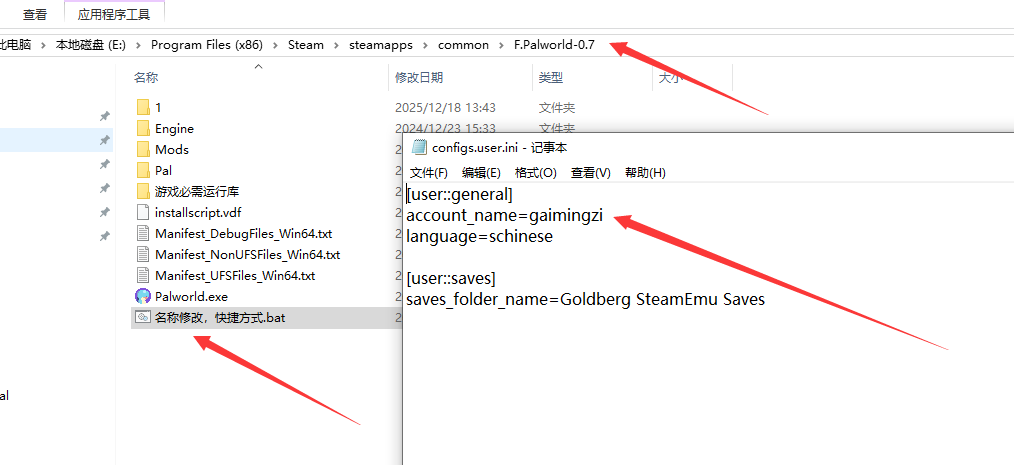1014x465 pixels.
Task: Expand the chevron after Steam breadcrumb
Action: tap(336, 45)
